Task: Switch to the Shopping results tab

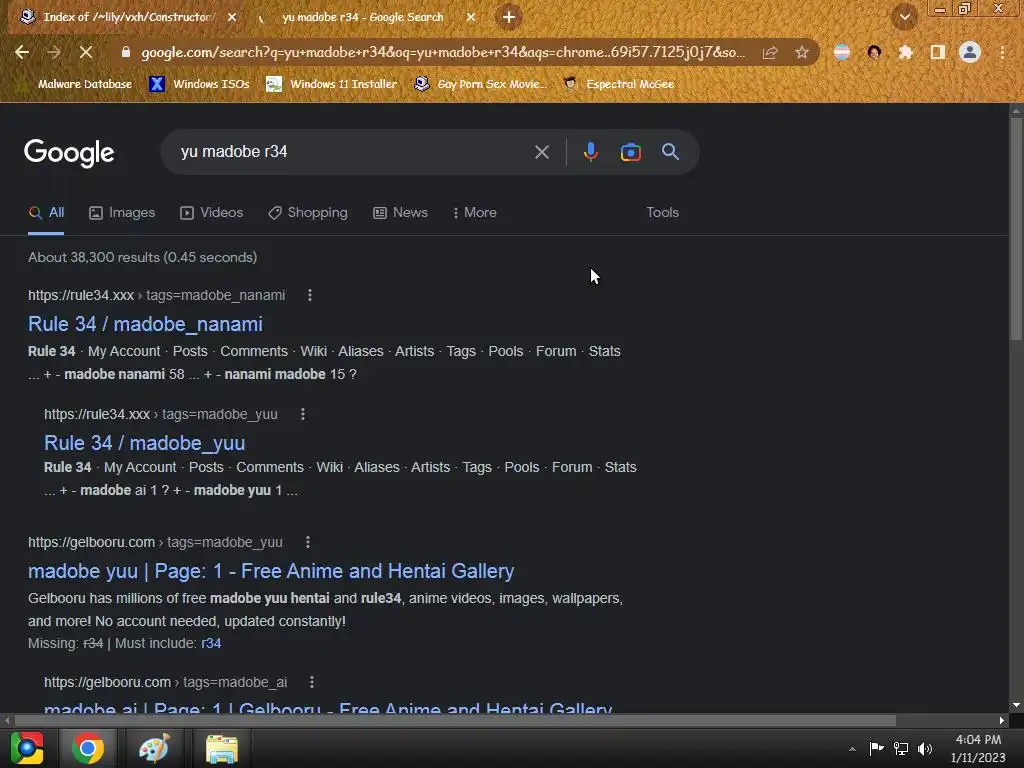Action: pos(308,212)
